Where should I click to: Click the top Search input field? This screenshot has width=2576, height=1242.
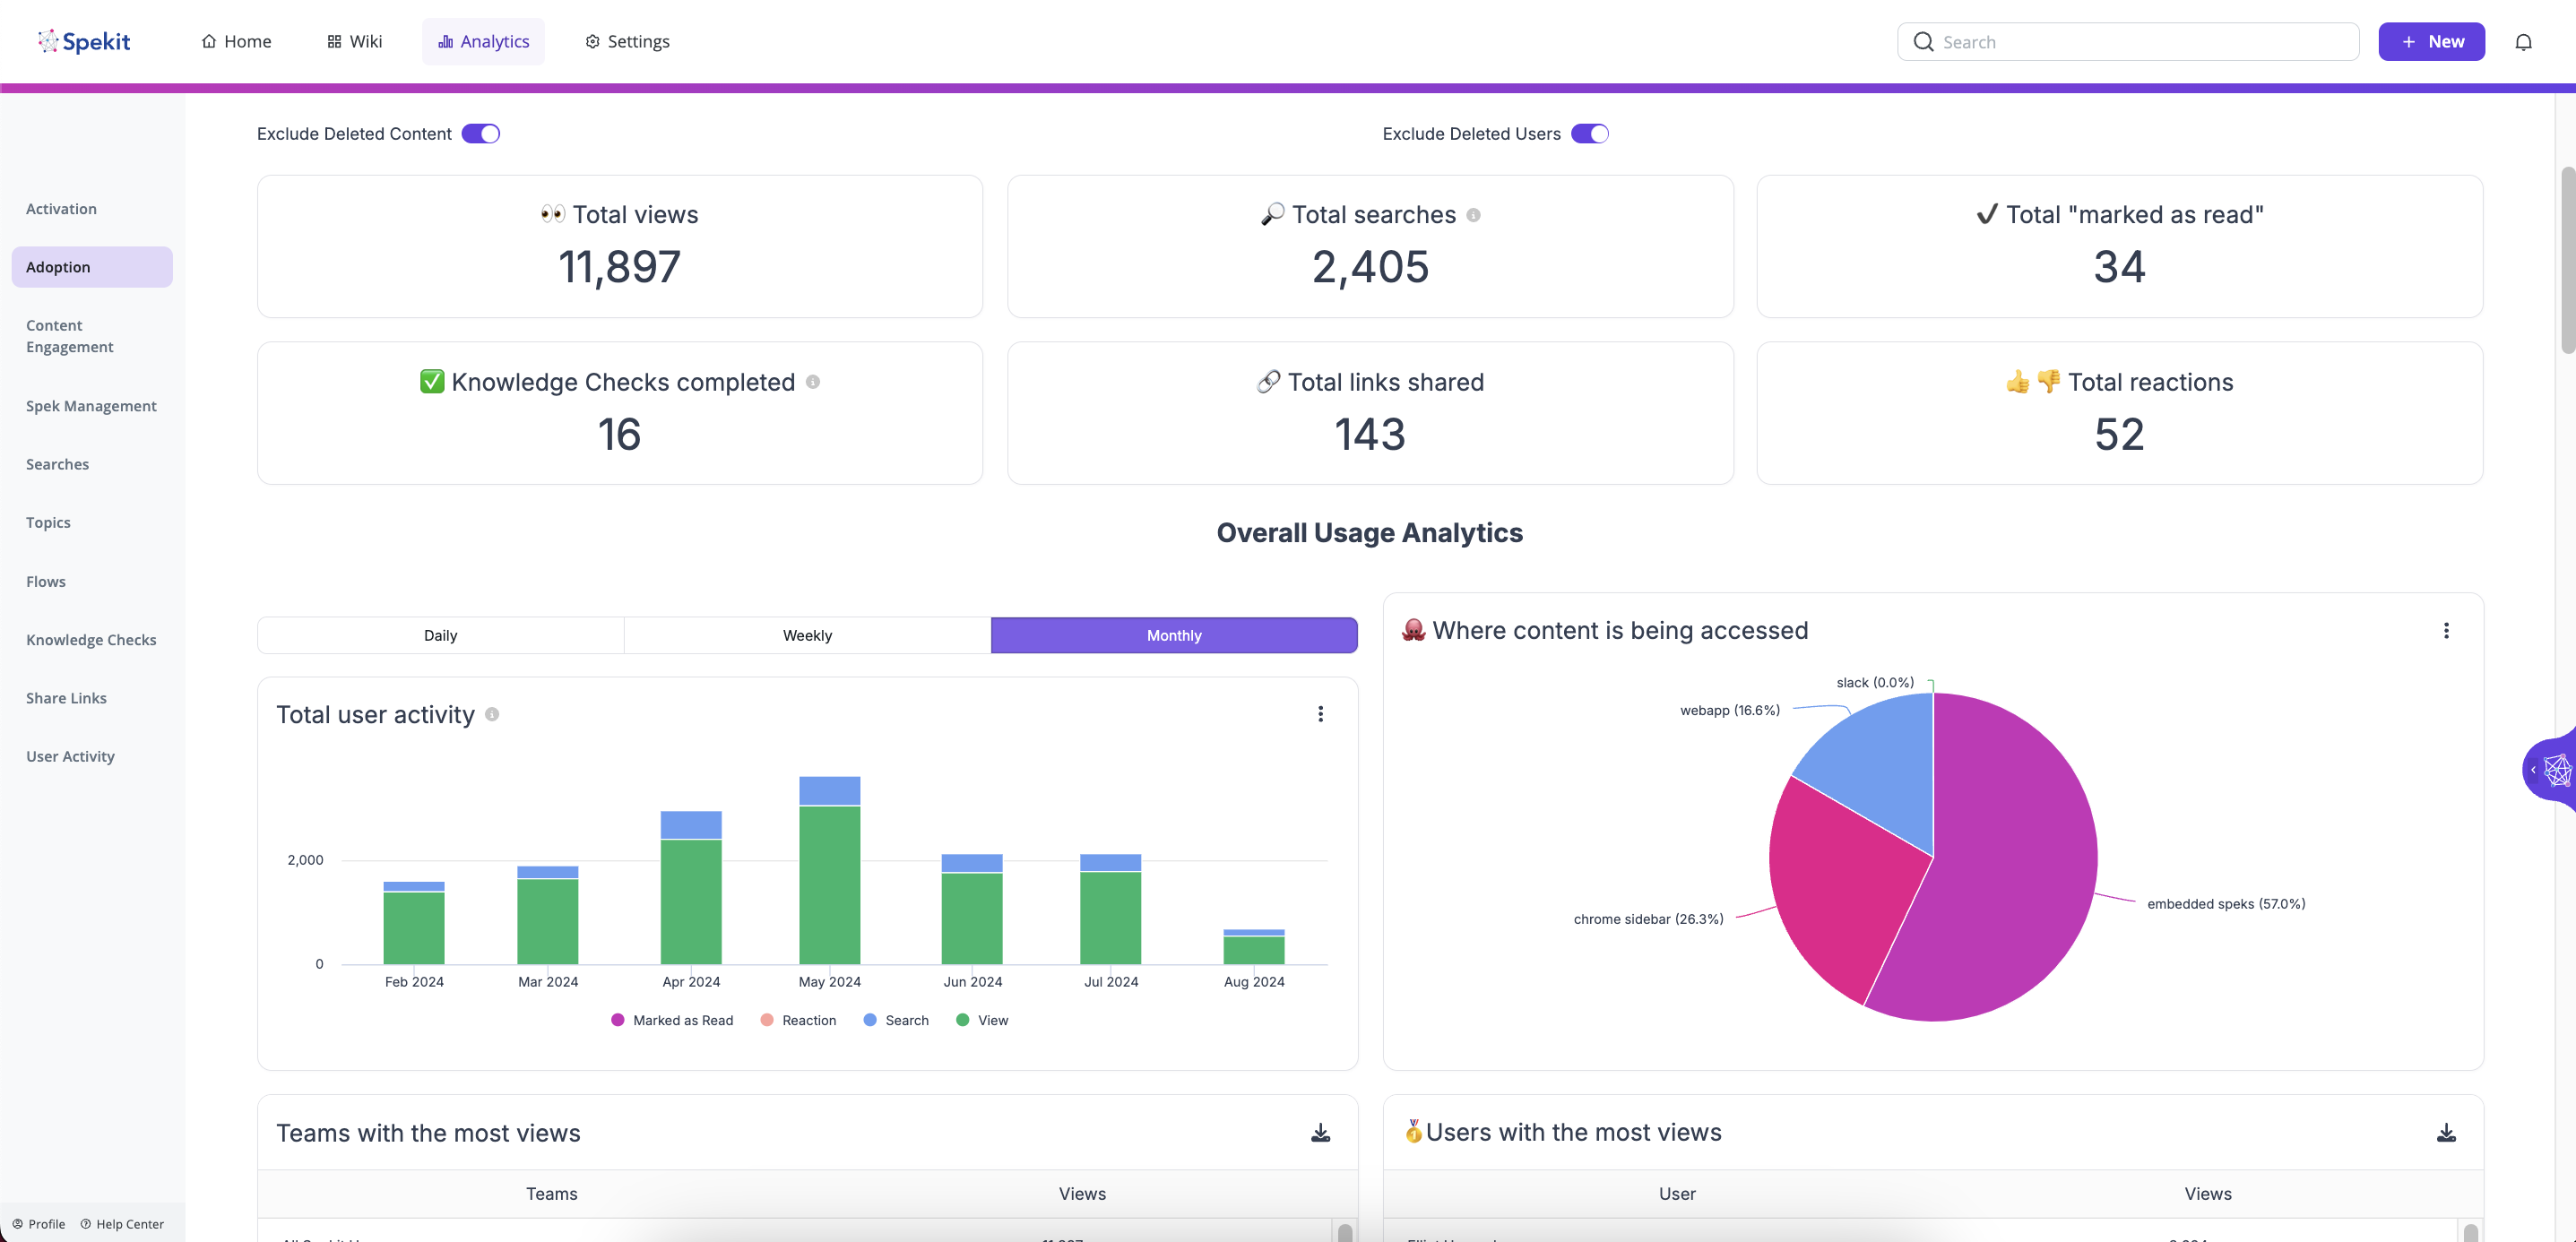(2128, 42)
